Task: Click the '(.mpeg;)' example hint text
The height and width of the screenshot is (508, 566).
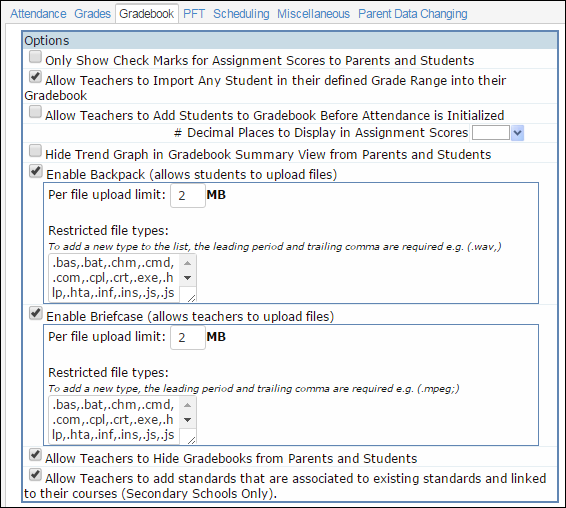Action: (x=438, y=388)
